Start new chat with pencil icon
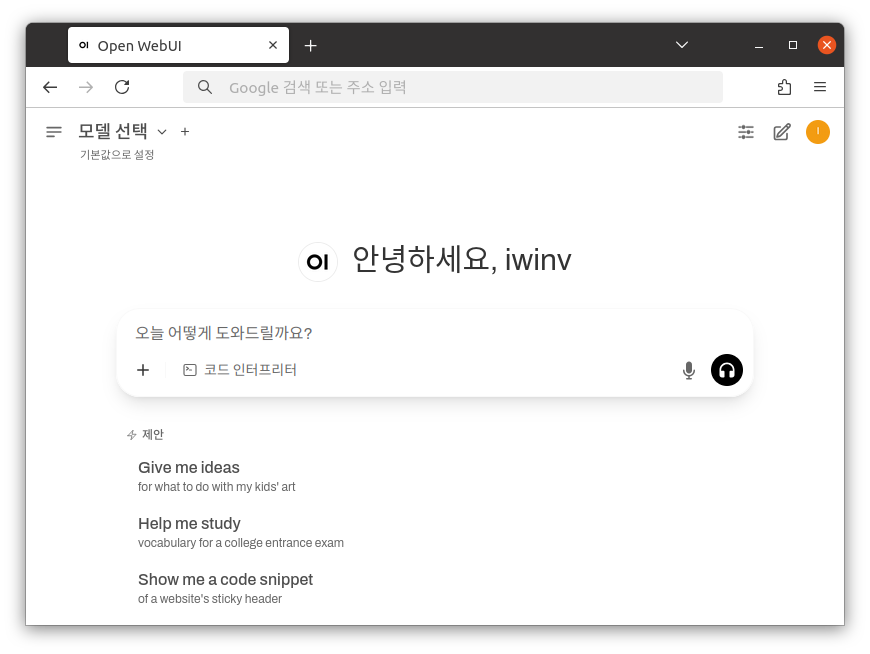The image size is (870, 654). [x=782, y=132]
